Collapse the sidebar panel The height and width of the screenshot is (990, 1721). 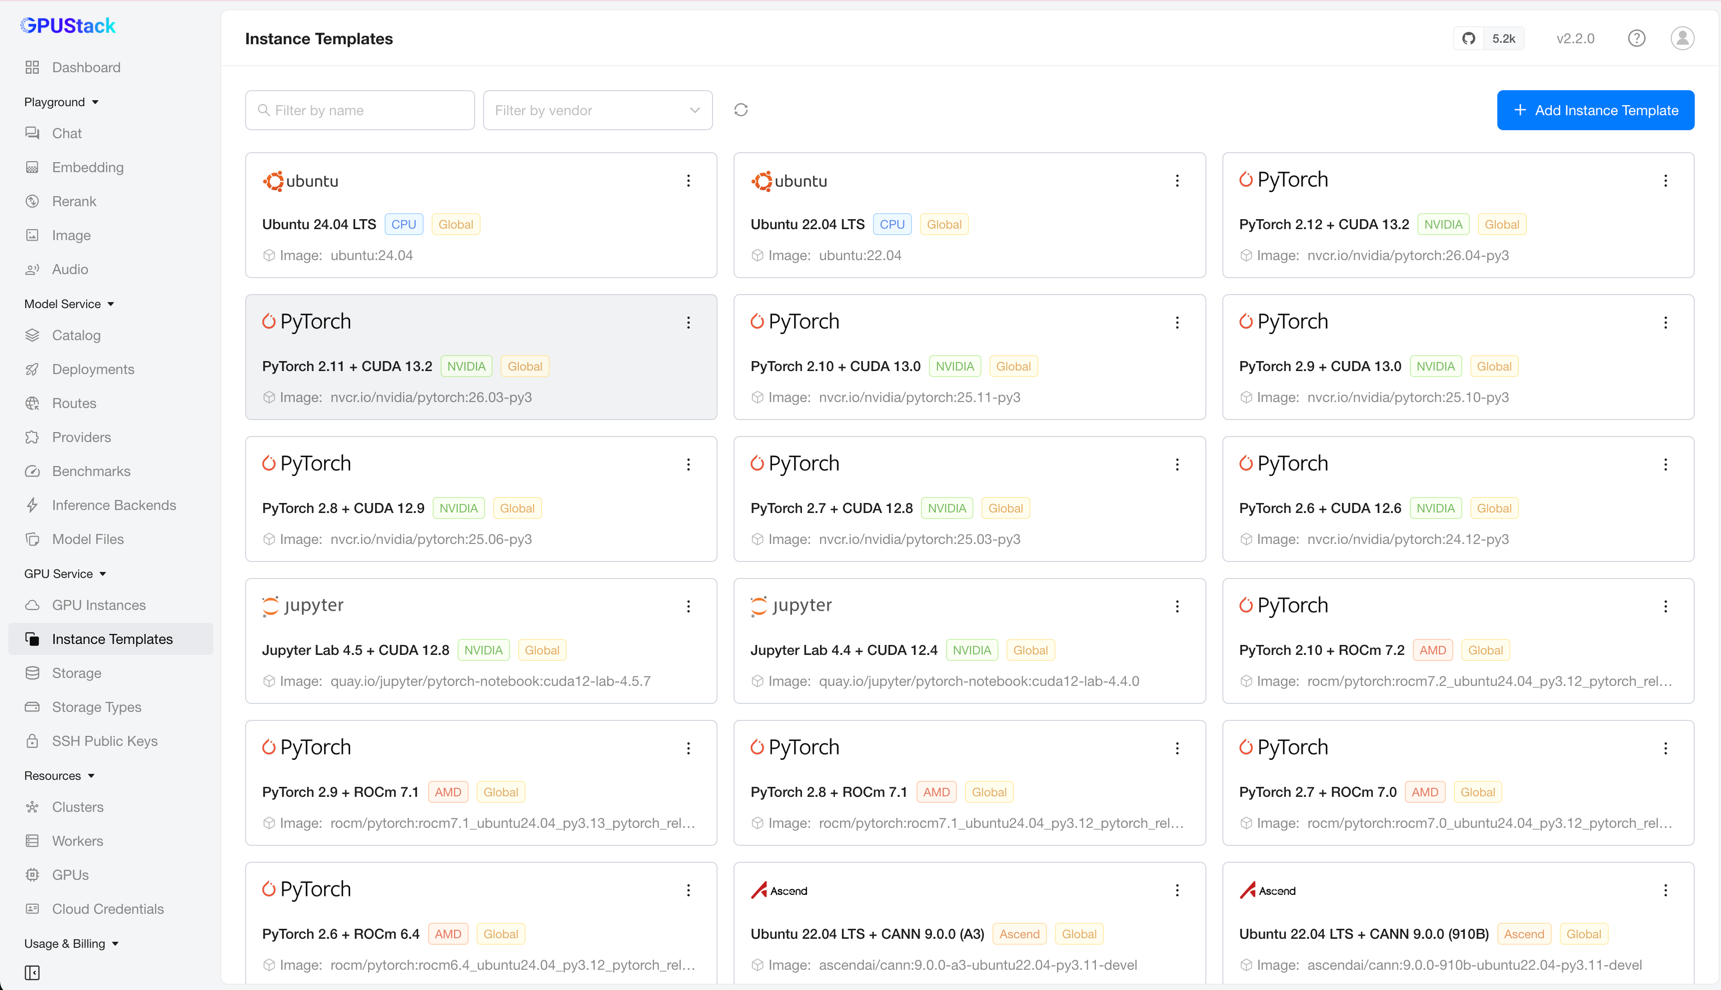[x=32, y=973]
